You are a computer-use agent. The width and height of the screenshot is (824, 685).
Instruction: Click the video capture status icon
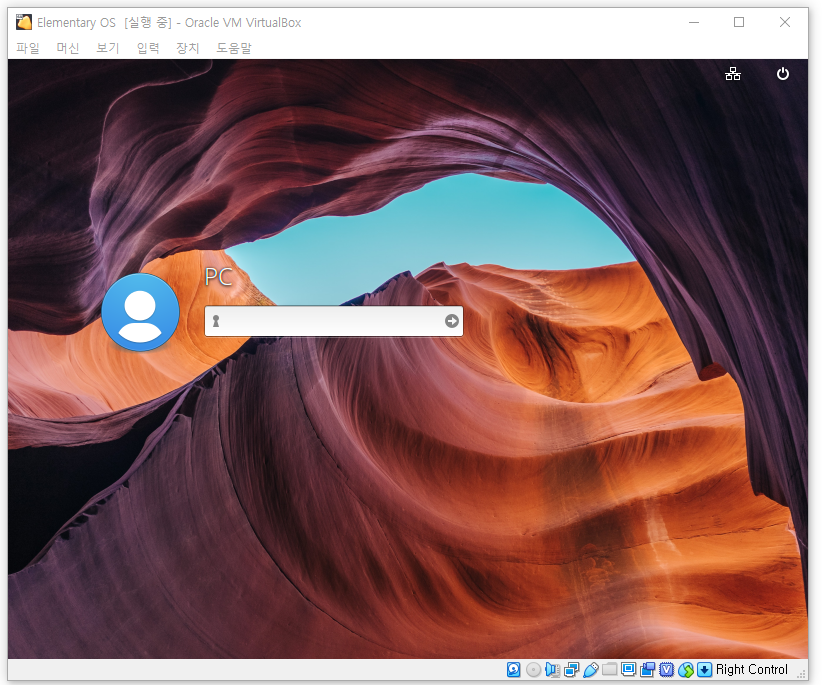pos(647,669)
